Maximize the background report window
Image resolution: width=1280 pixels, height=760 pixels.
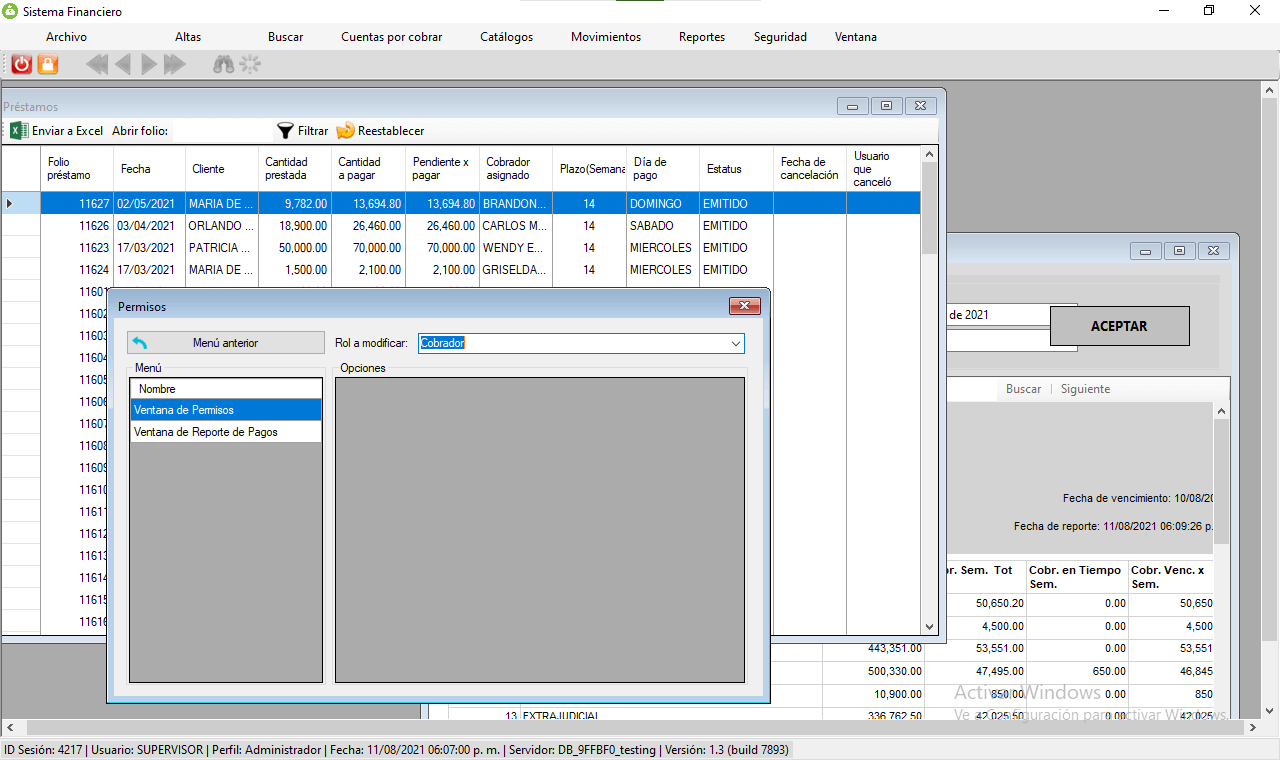(x=1180, y=251)
